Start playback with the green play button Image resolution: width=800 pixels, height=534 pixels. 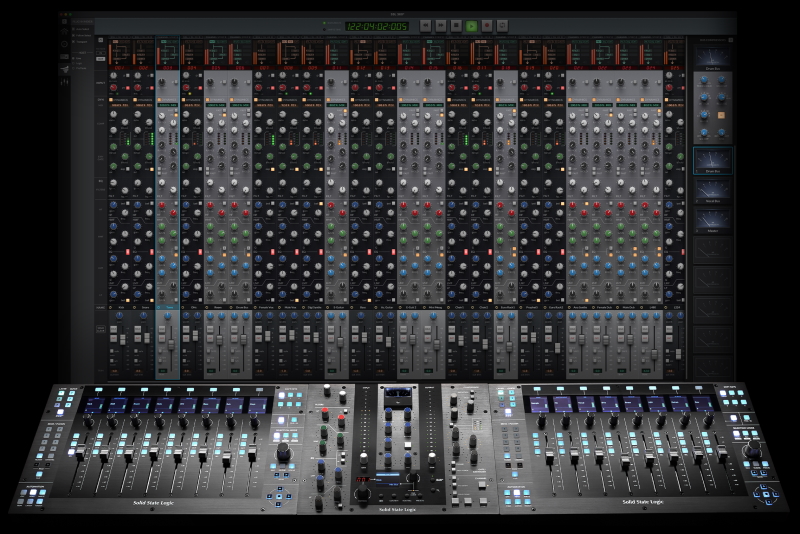click(471, 26)
